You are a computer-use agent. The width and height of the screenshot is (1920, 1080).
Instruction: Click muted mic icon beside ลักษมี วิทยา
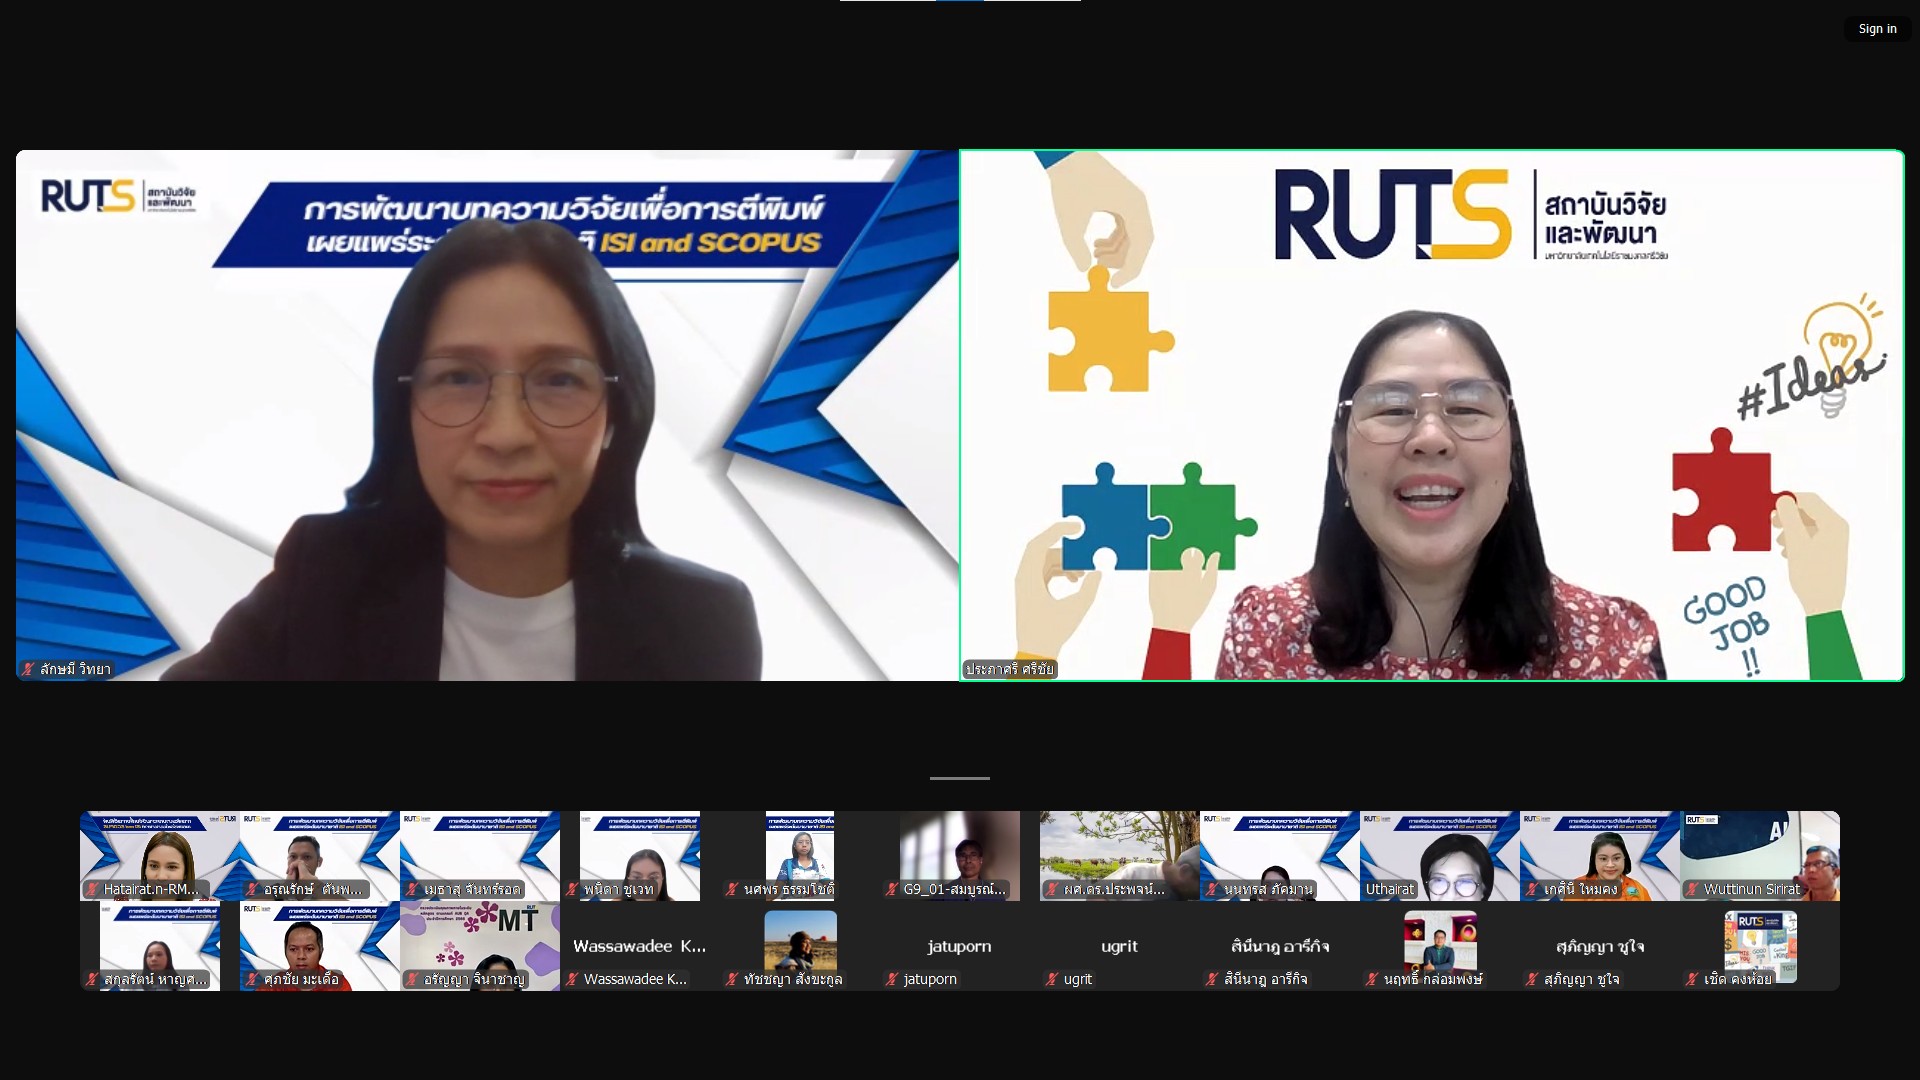coord(29,669)
